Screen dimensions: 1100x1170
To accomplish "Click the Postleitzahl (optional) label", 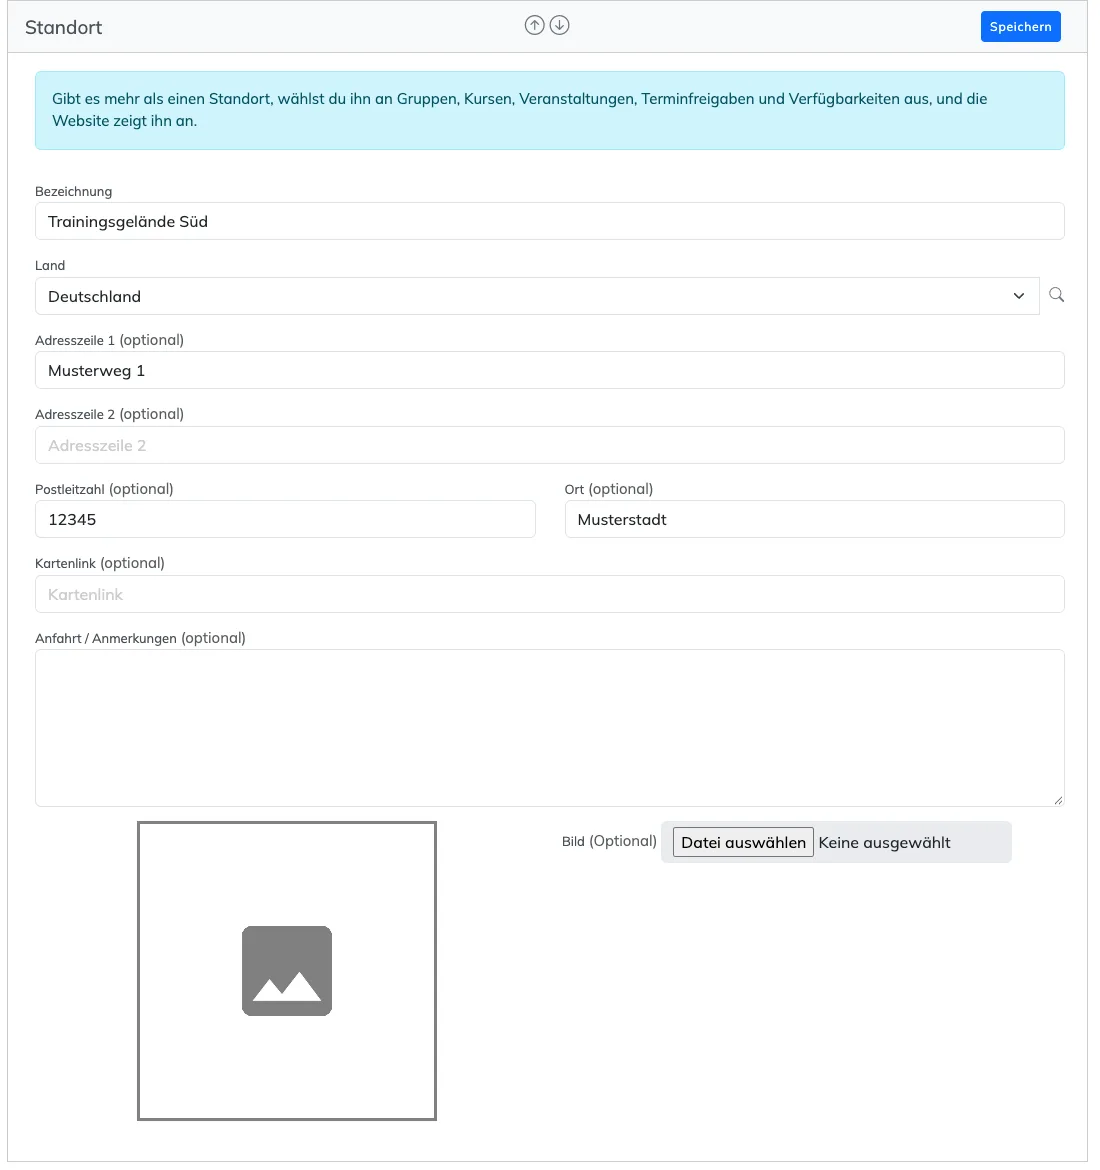I will point(104,489).
